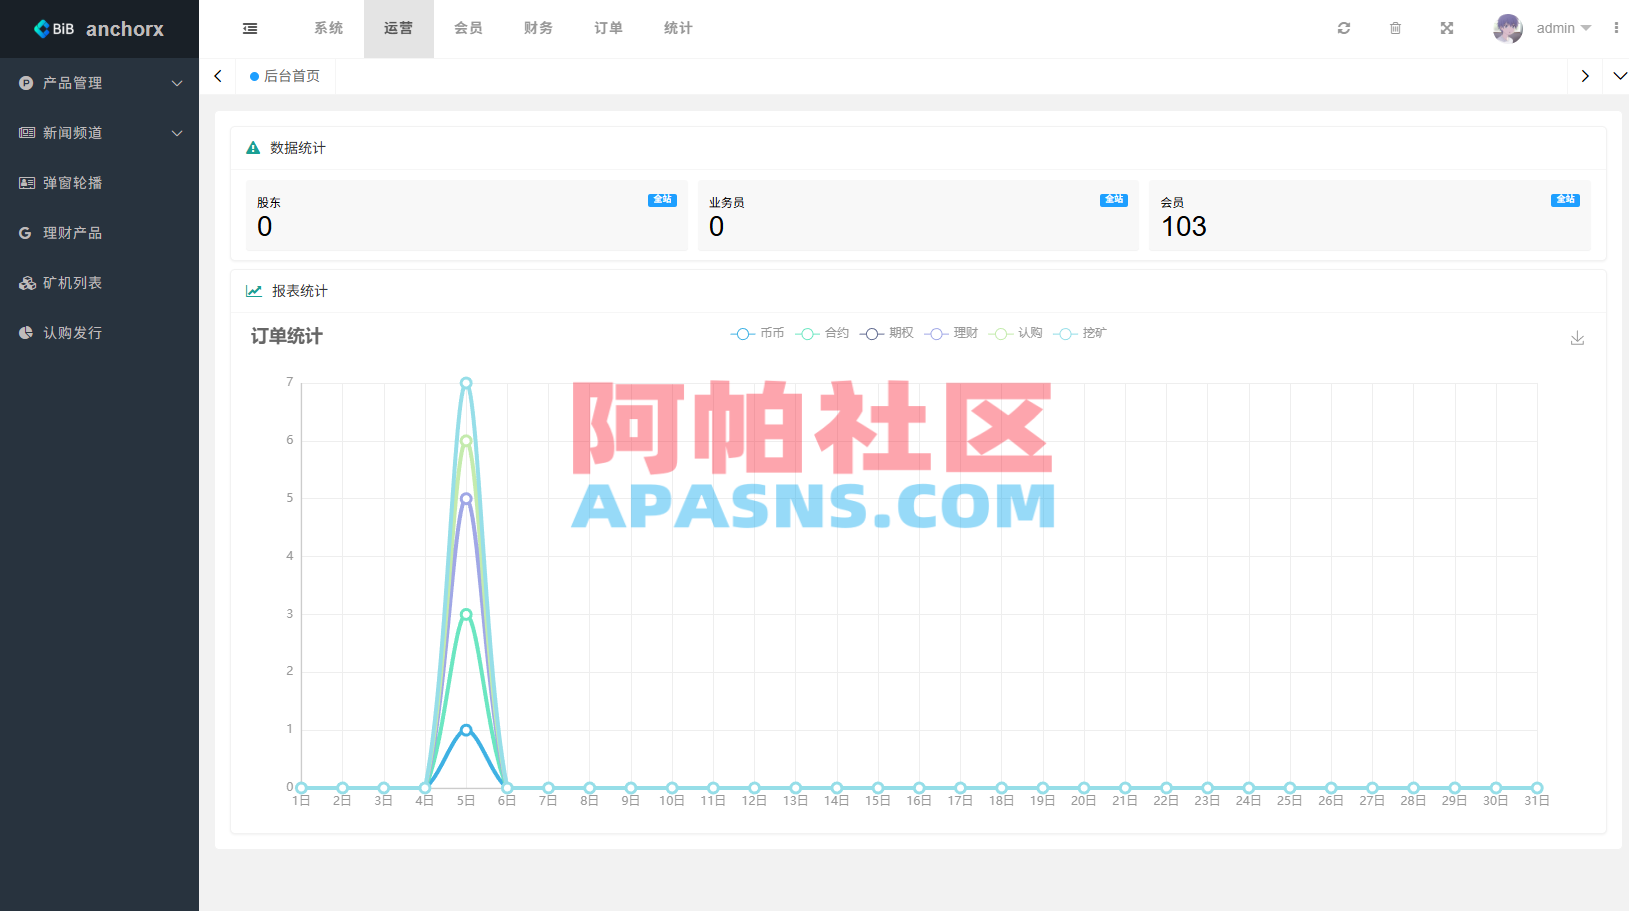Viewport: 1629px width, 911px height.
Task: Click the 全站 badge on 业务员 card
Action: tap(1114, 200)
